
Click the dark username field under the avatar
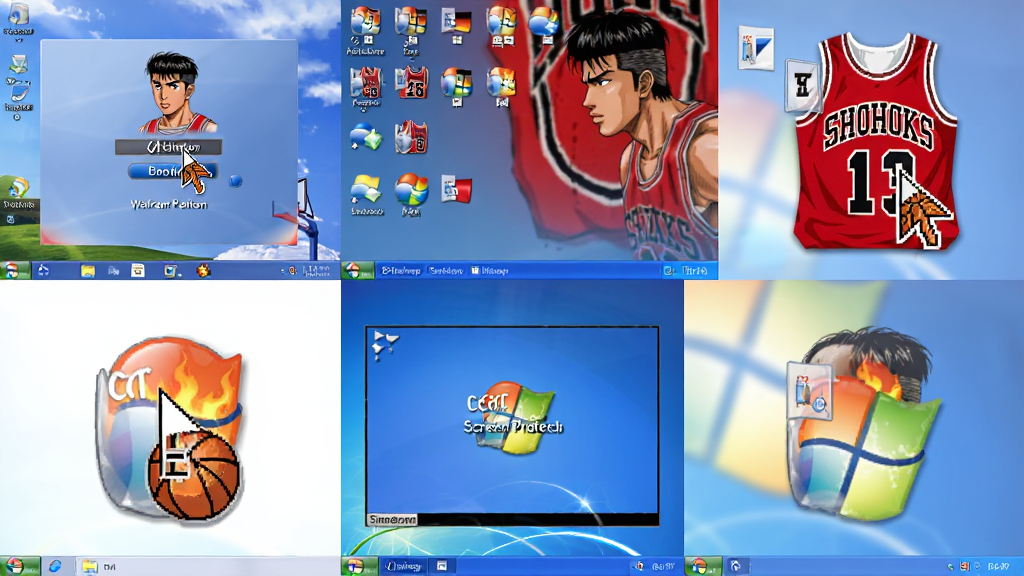pyautogui.click(x=168, y=147)
